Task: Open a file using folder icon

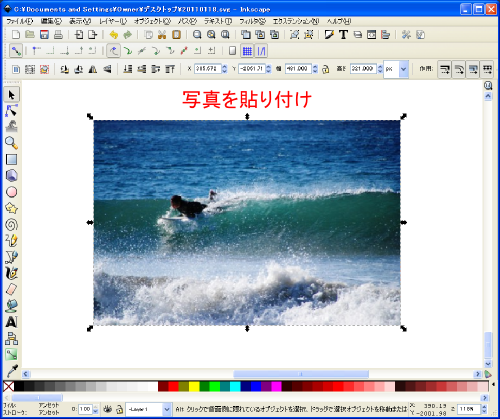Action: tap(30, 34)
